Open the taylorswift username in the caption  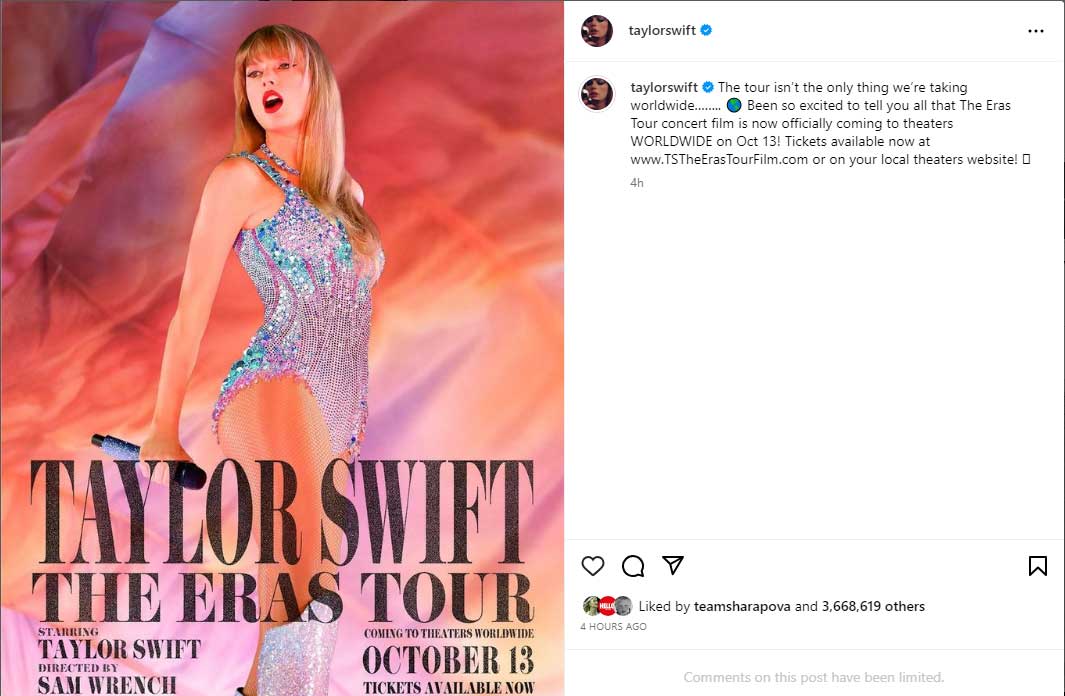tap(663, 88)
